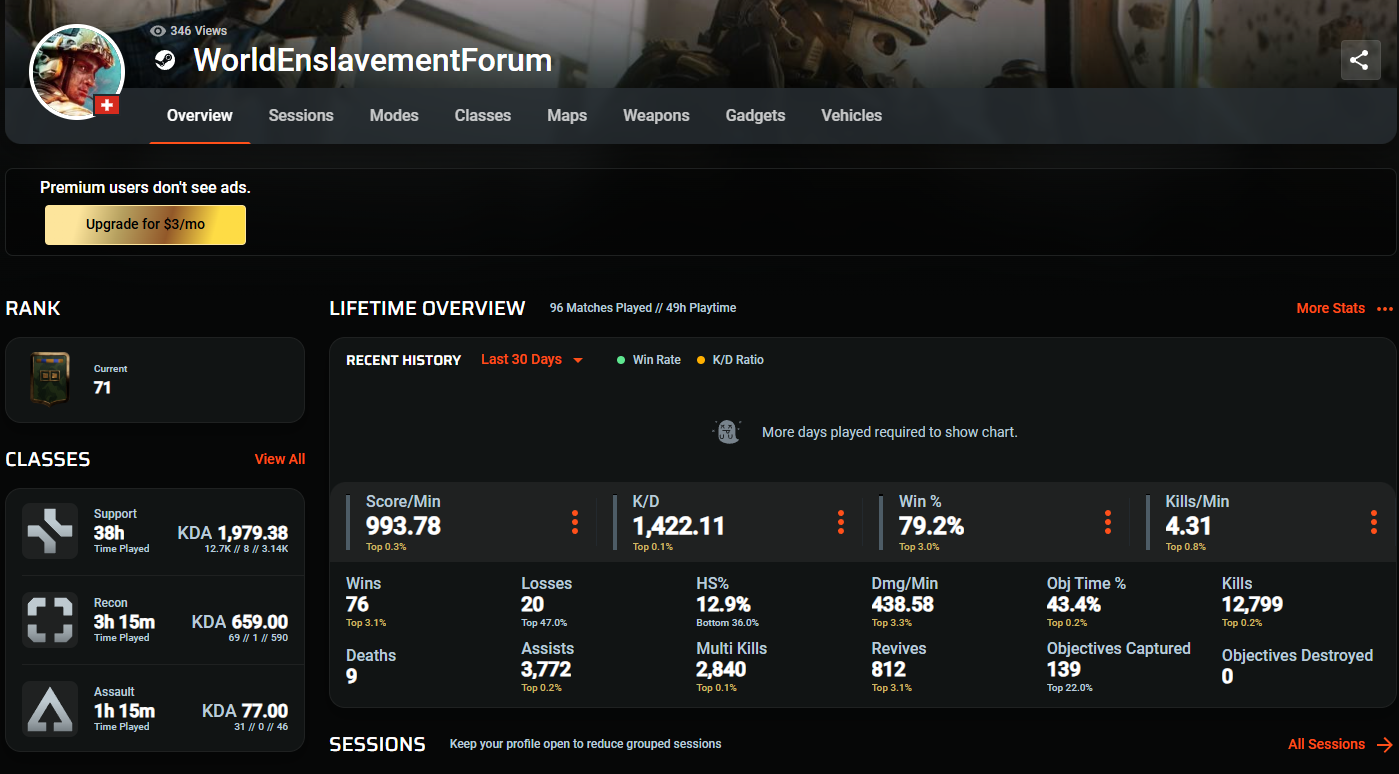Screen dimensions: 1399x774
Task: Click the share icon button
Action: [1359, 60]
